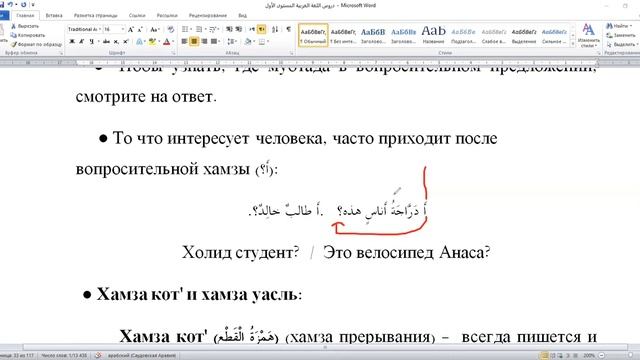Open the Рассылки tab

tap(167, 15)
